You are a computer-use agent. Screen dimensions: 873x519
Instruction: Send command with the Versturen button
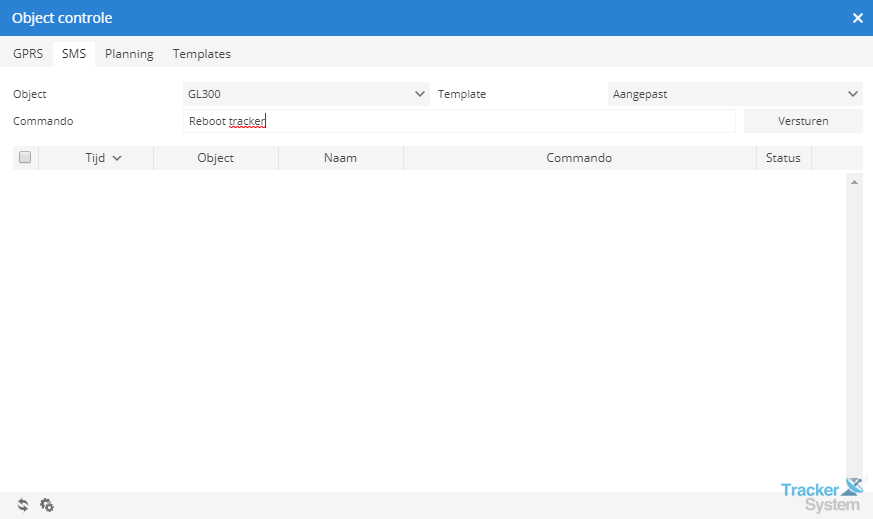click(x=803, y=121)
